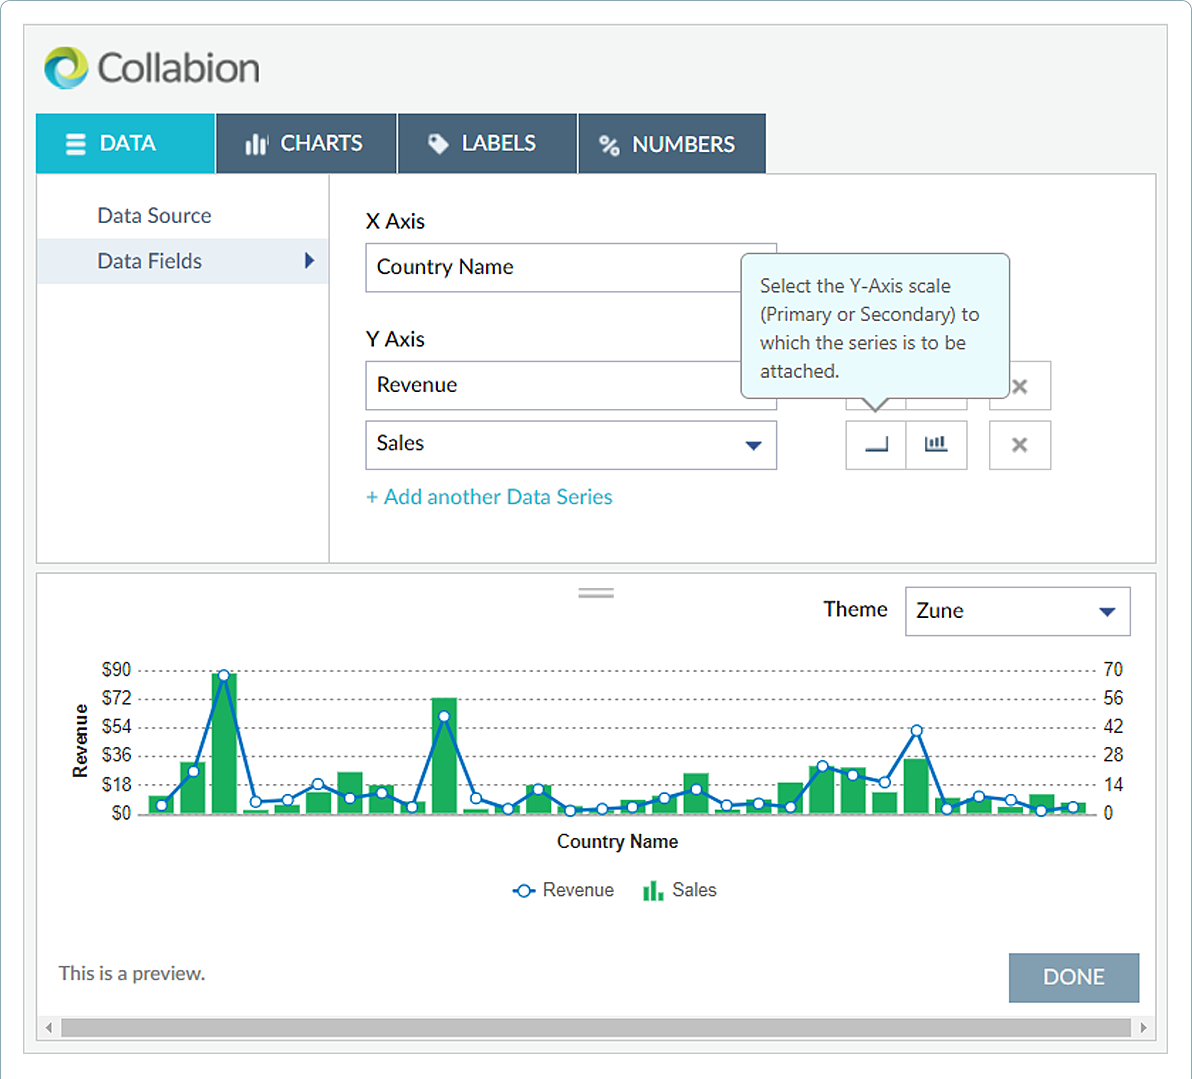This screenshot has width=1192, height=1079.
Task: Remove the Revenue series via its X icon
Action: (x=1019, y=386)
